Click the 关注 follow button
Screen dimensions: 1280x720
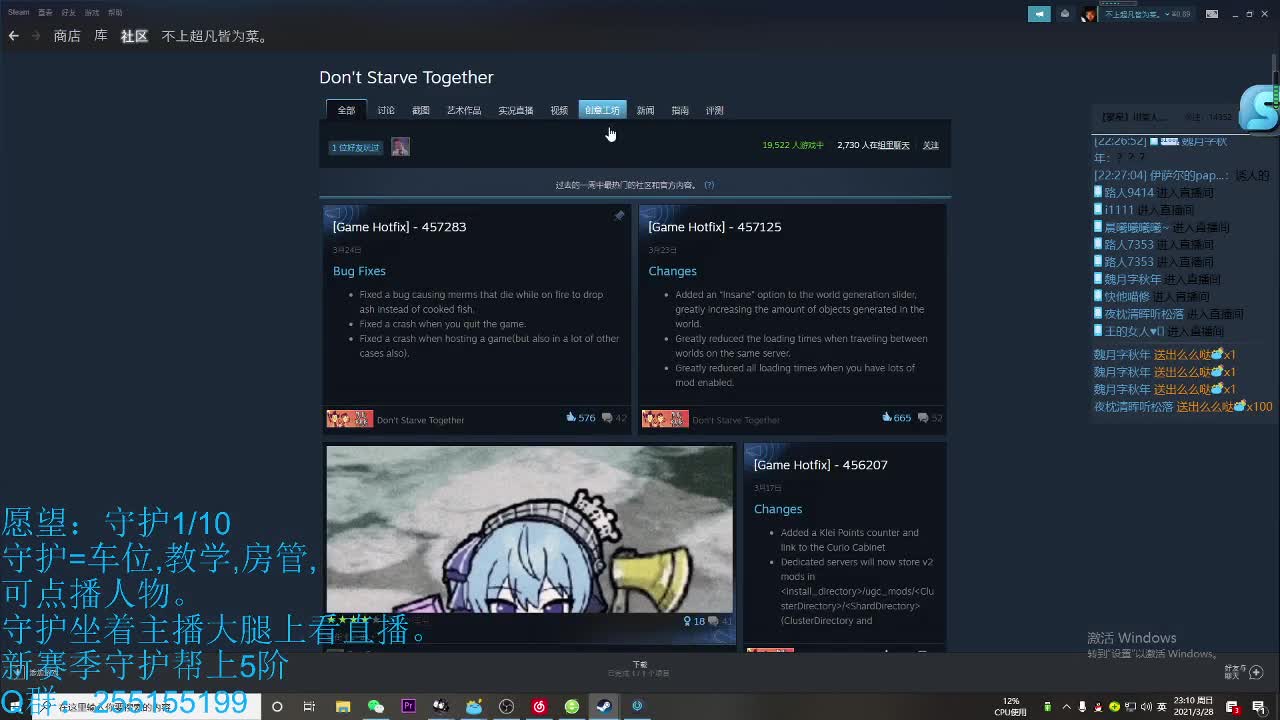(x=931, y=145)
